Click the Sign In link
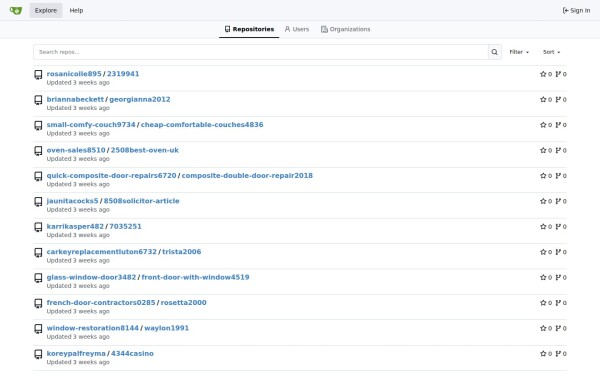The height and width of the screenshot is (375, 600). 576,10
